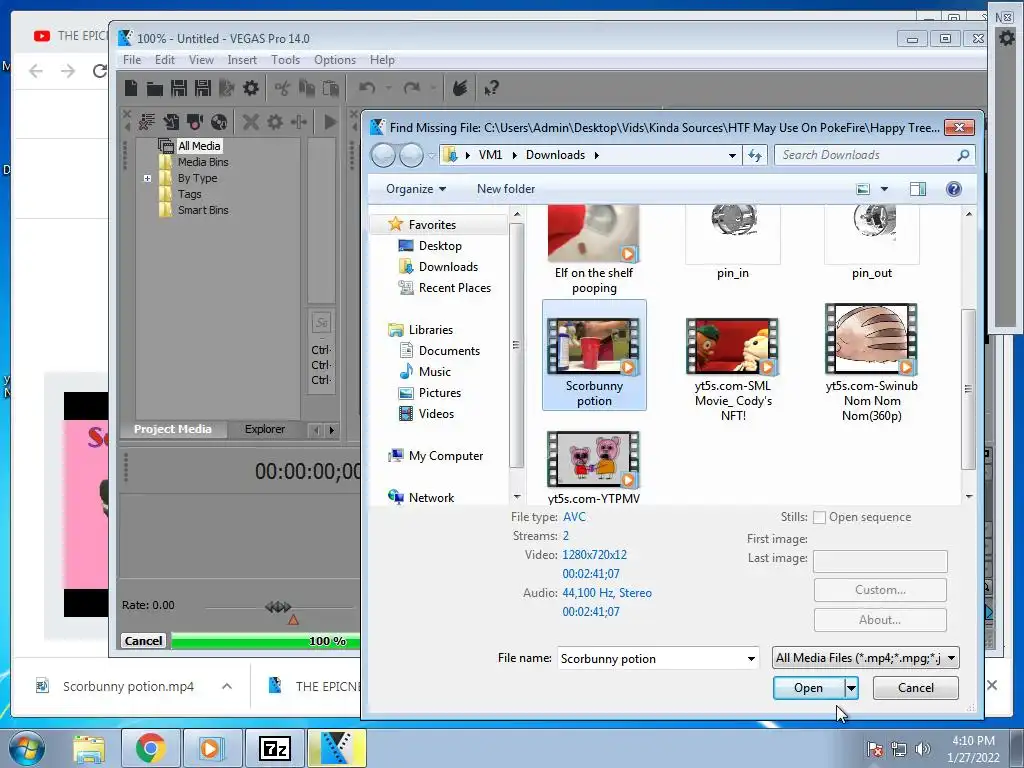Image resolution: width=1024 pixels, height=768 pixels.
Task: Open the File menu in VEGAS Pro
Action: tap(132, 60)
